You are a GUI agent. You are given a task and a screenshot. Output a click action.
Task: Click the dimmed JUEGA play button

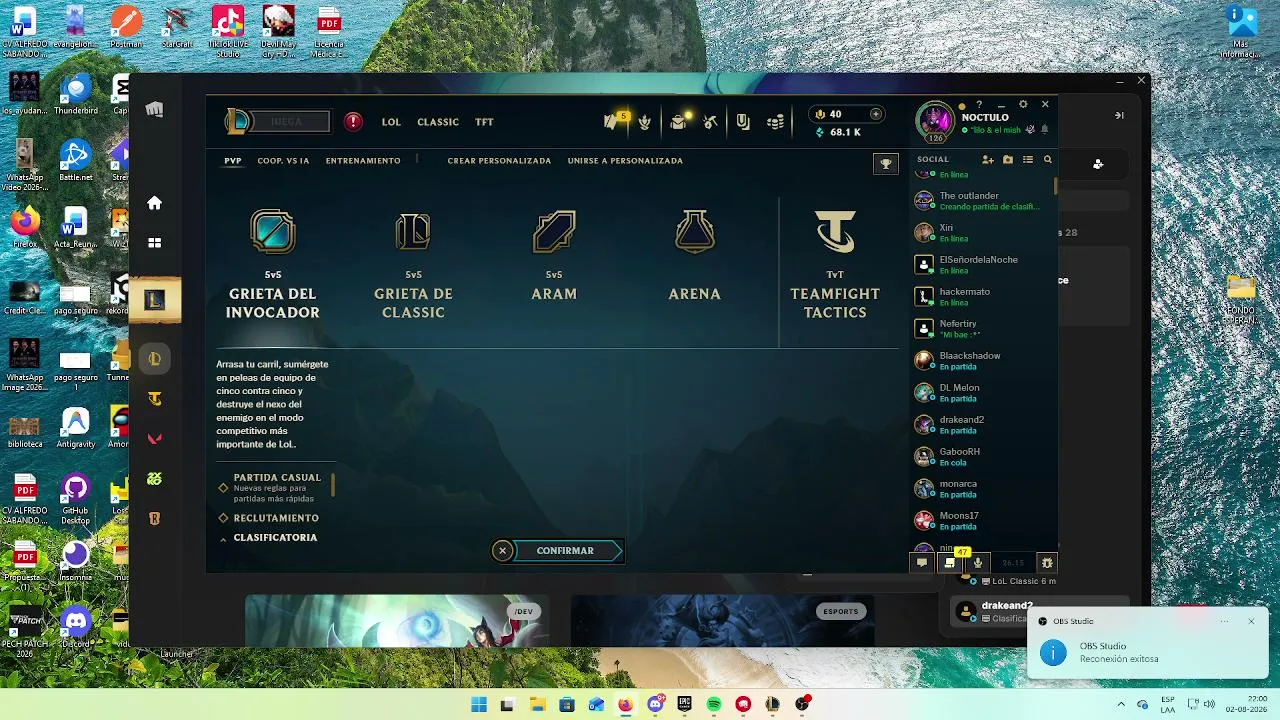(x=289, y=122)
